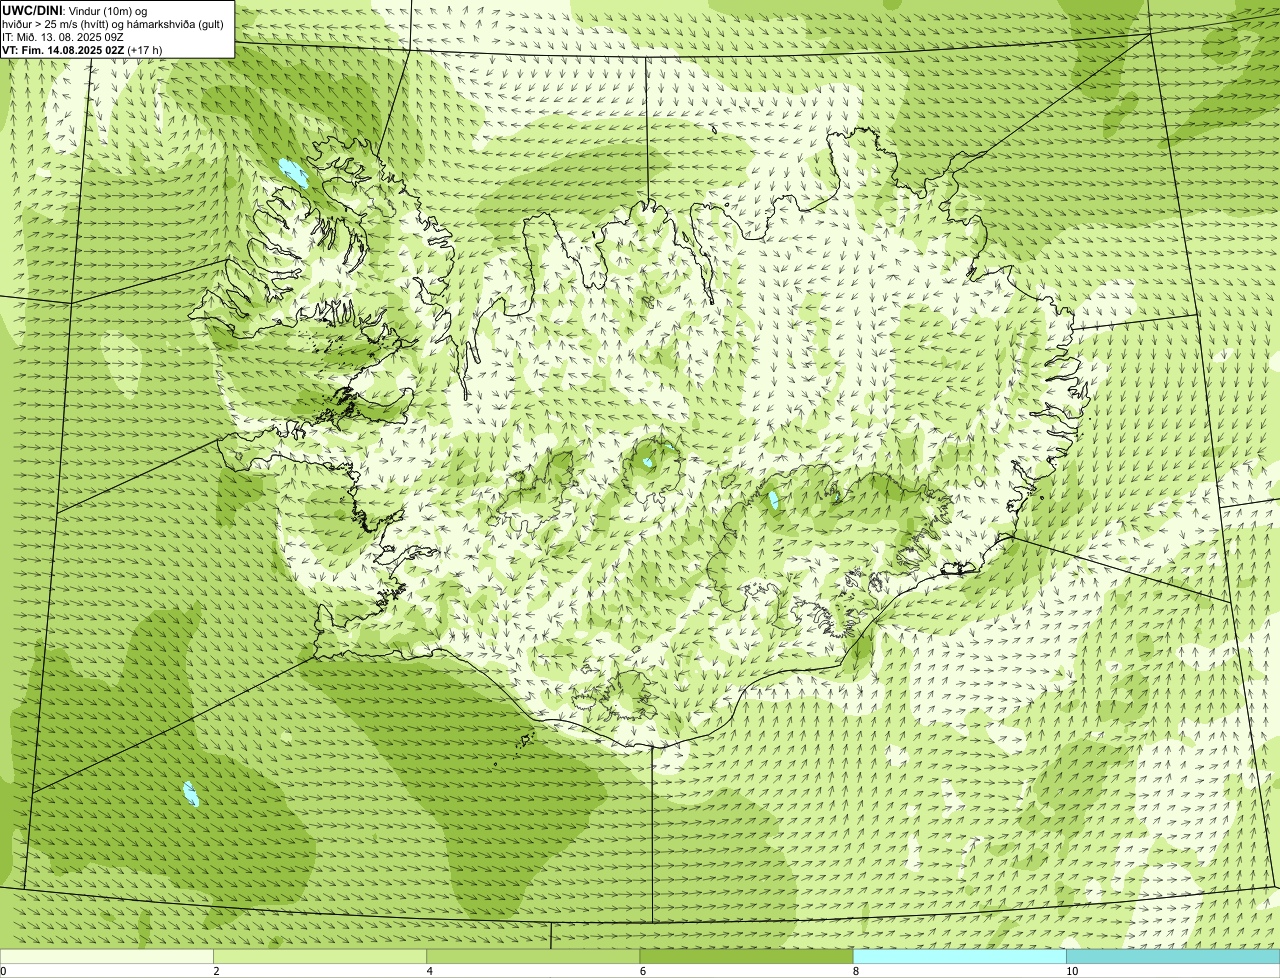The height and width of the screenshot is (978, 1280).
Task: Click the "8" scale label
Action: [856, 971]
